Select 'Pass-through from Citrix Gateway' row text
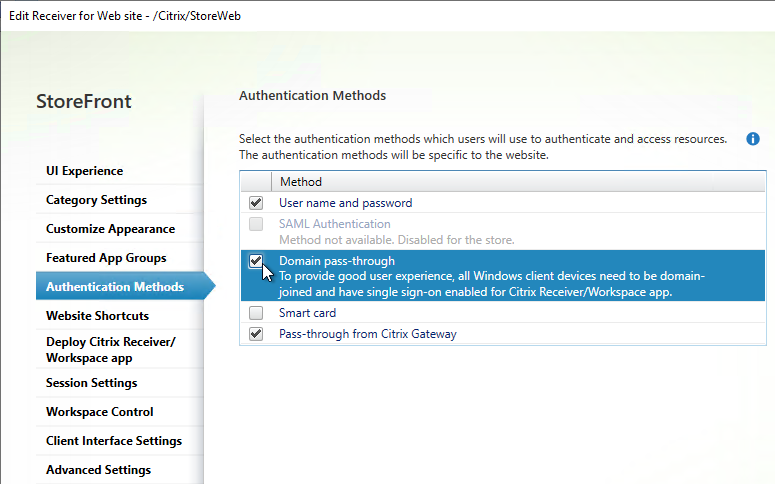Image resolution: width=775 pixels, height=484 pixels. tap(368, 334)
